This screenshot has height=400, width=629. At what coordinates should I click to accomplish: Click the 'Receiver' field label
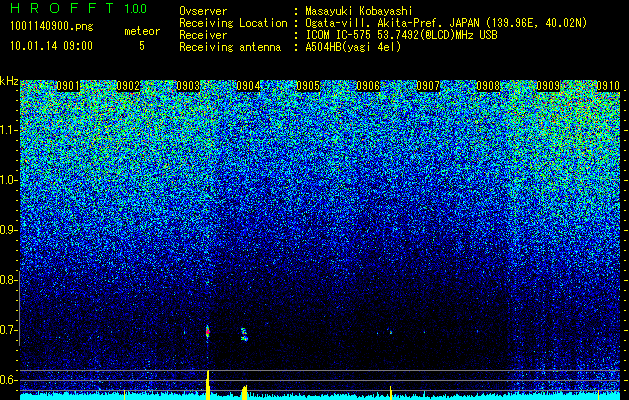point(203,35)
